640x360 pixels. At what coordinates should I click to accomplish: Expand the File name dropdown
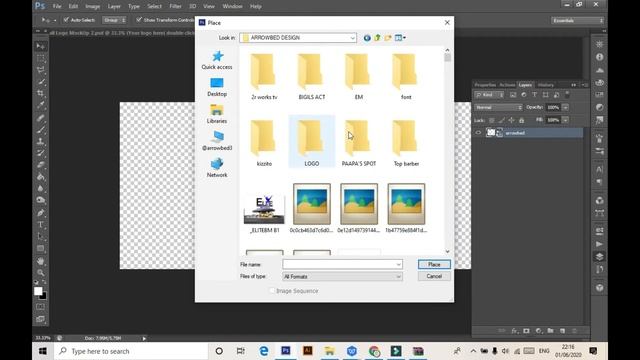[x=398, y=264]
